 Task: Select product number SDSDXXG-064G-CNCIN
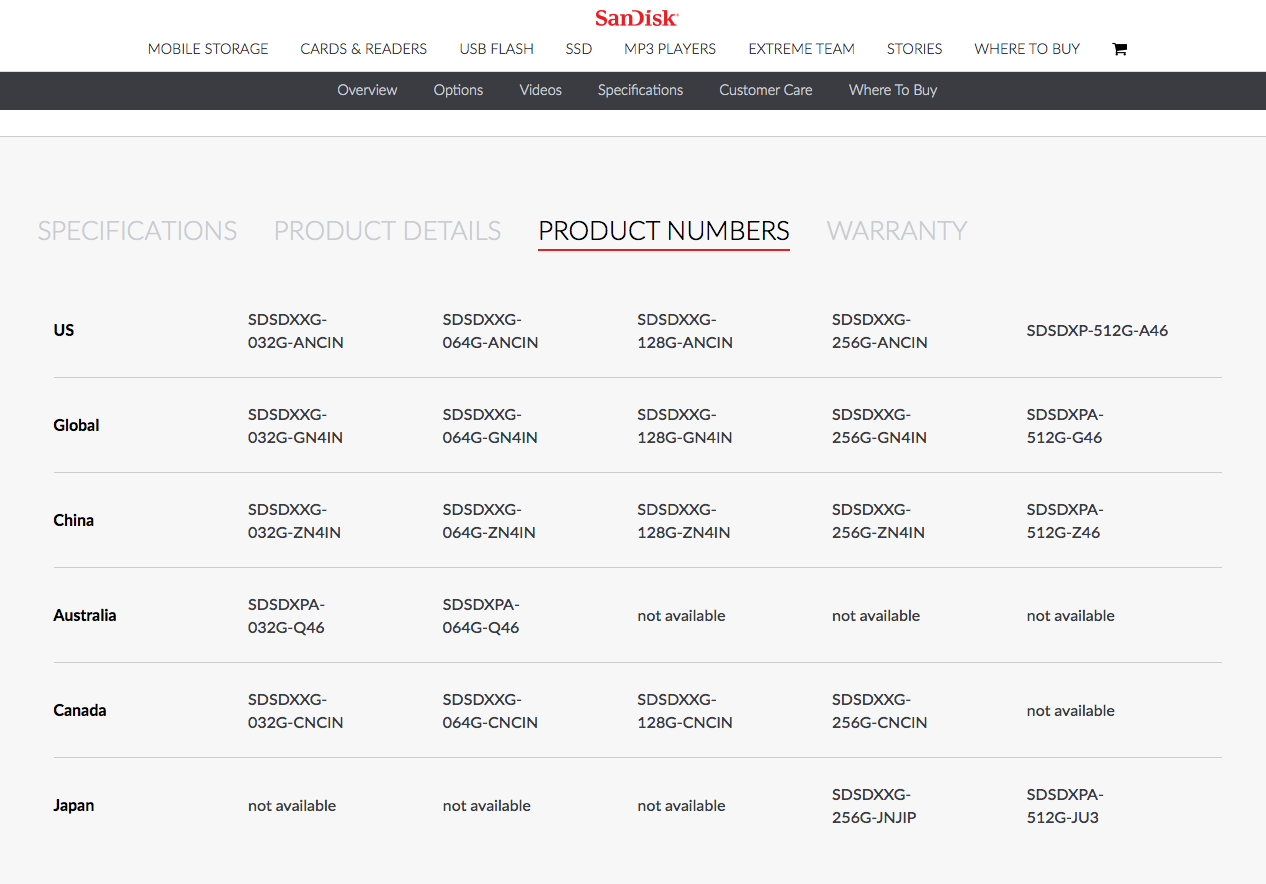[x=491, y=711]
